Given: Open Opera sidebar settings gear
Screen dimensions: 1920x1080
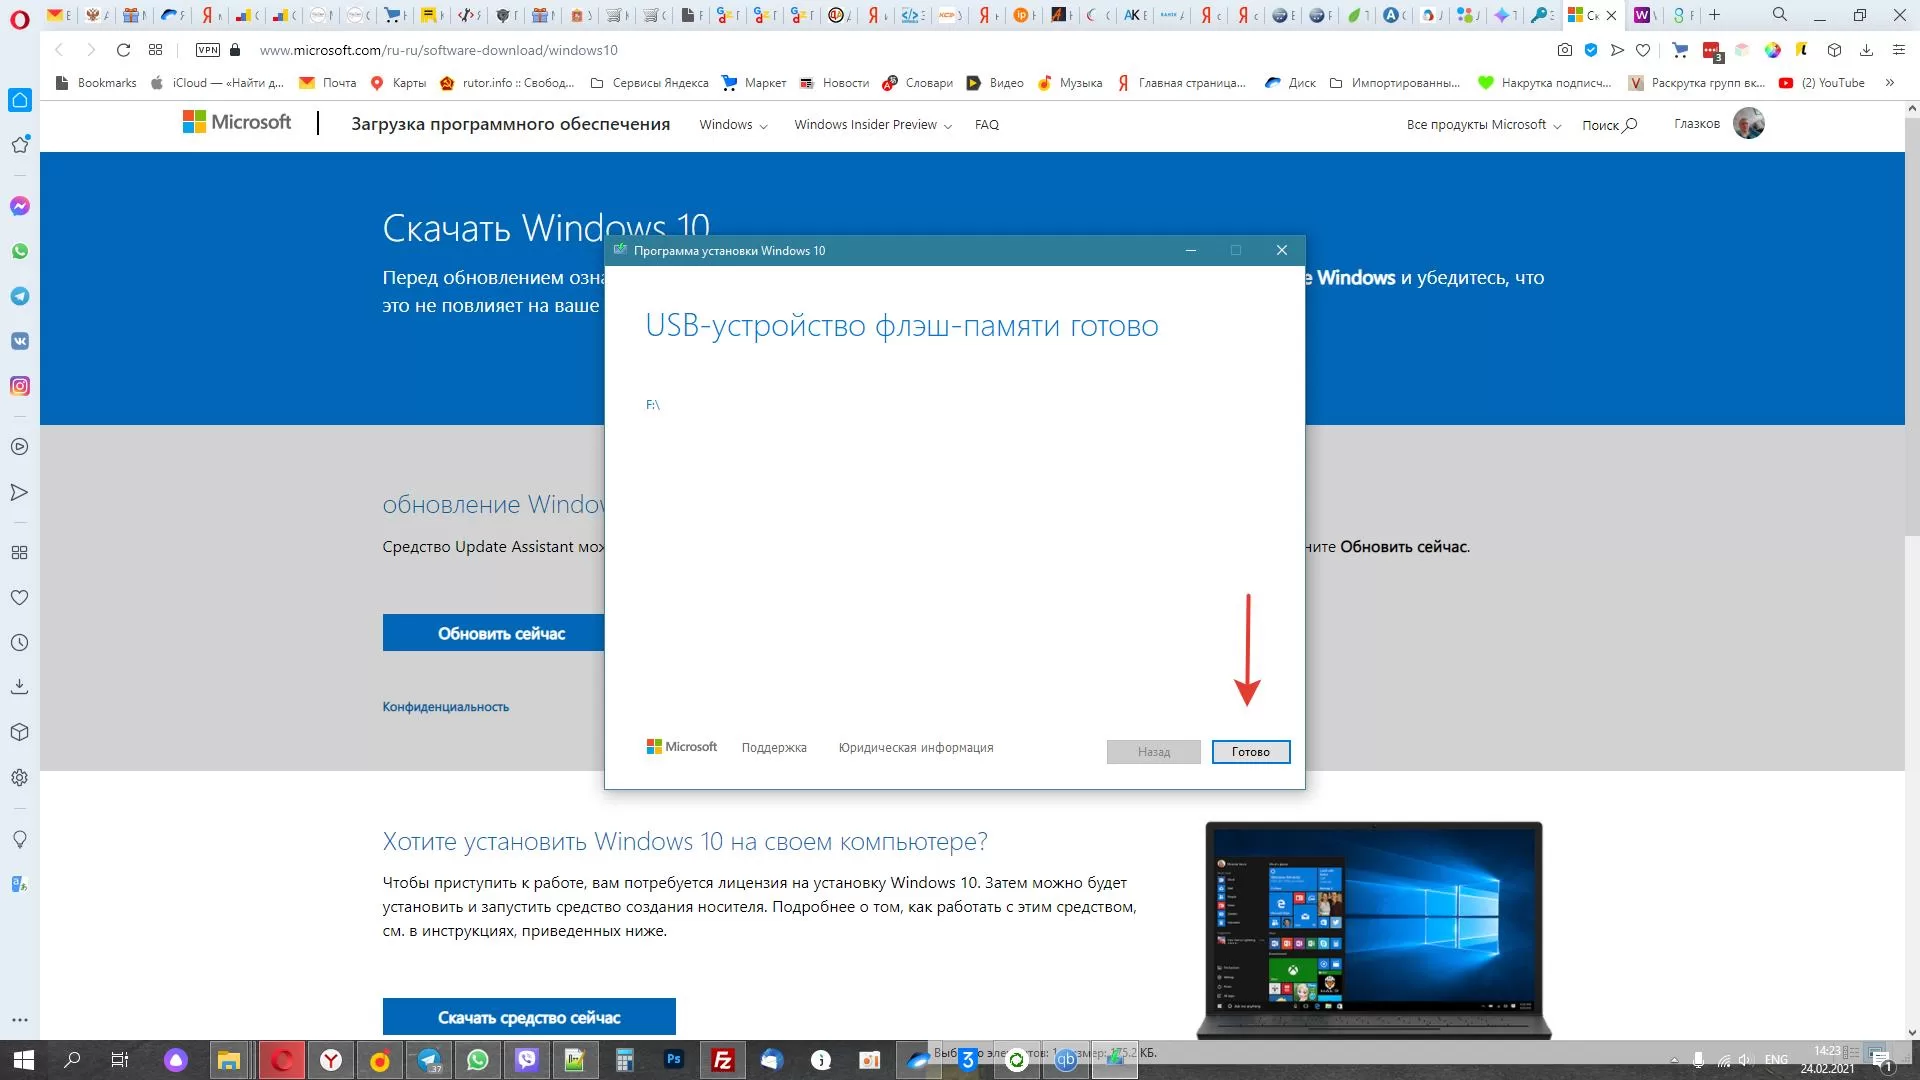Looking at the screenshot, I should (x=20, y=778).
